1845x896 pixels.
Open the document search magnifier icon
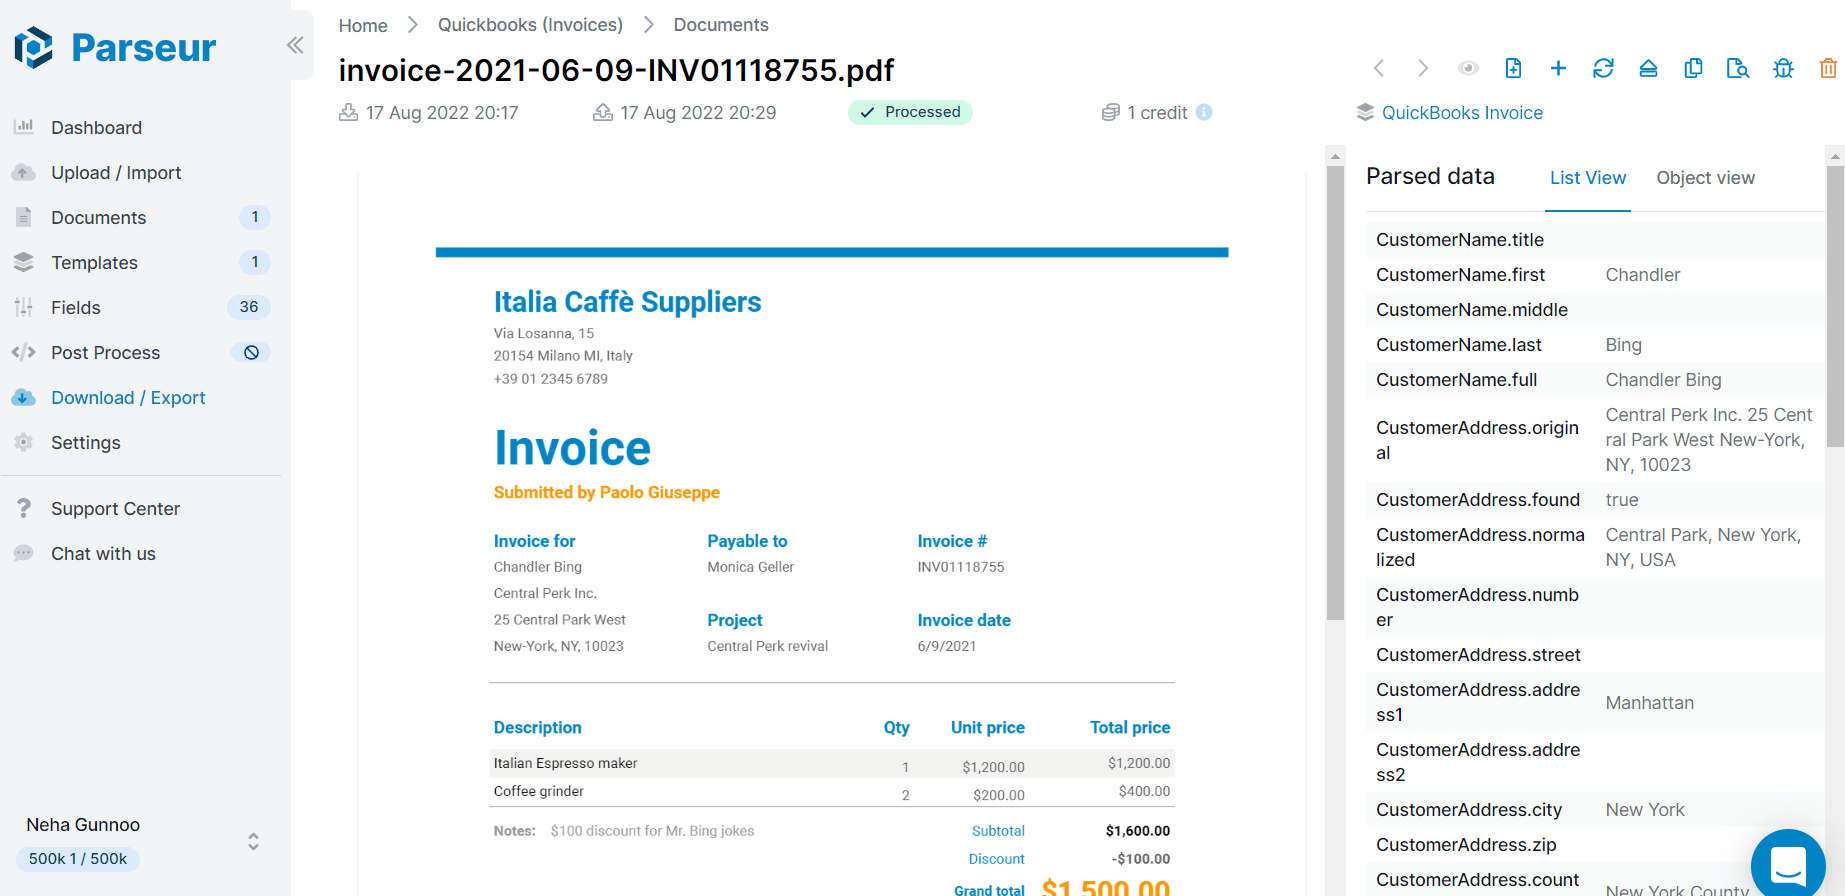coord(1738,68)
